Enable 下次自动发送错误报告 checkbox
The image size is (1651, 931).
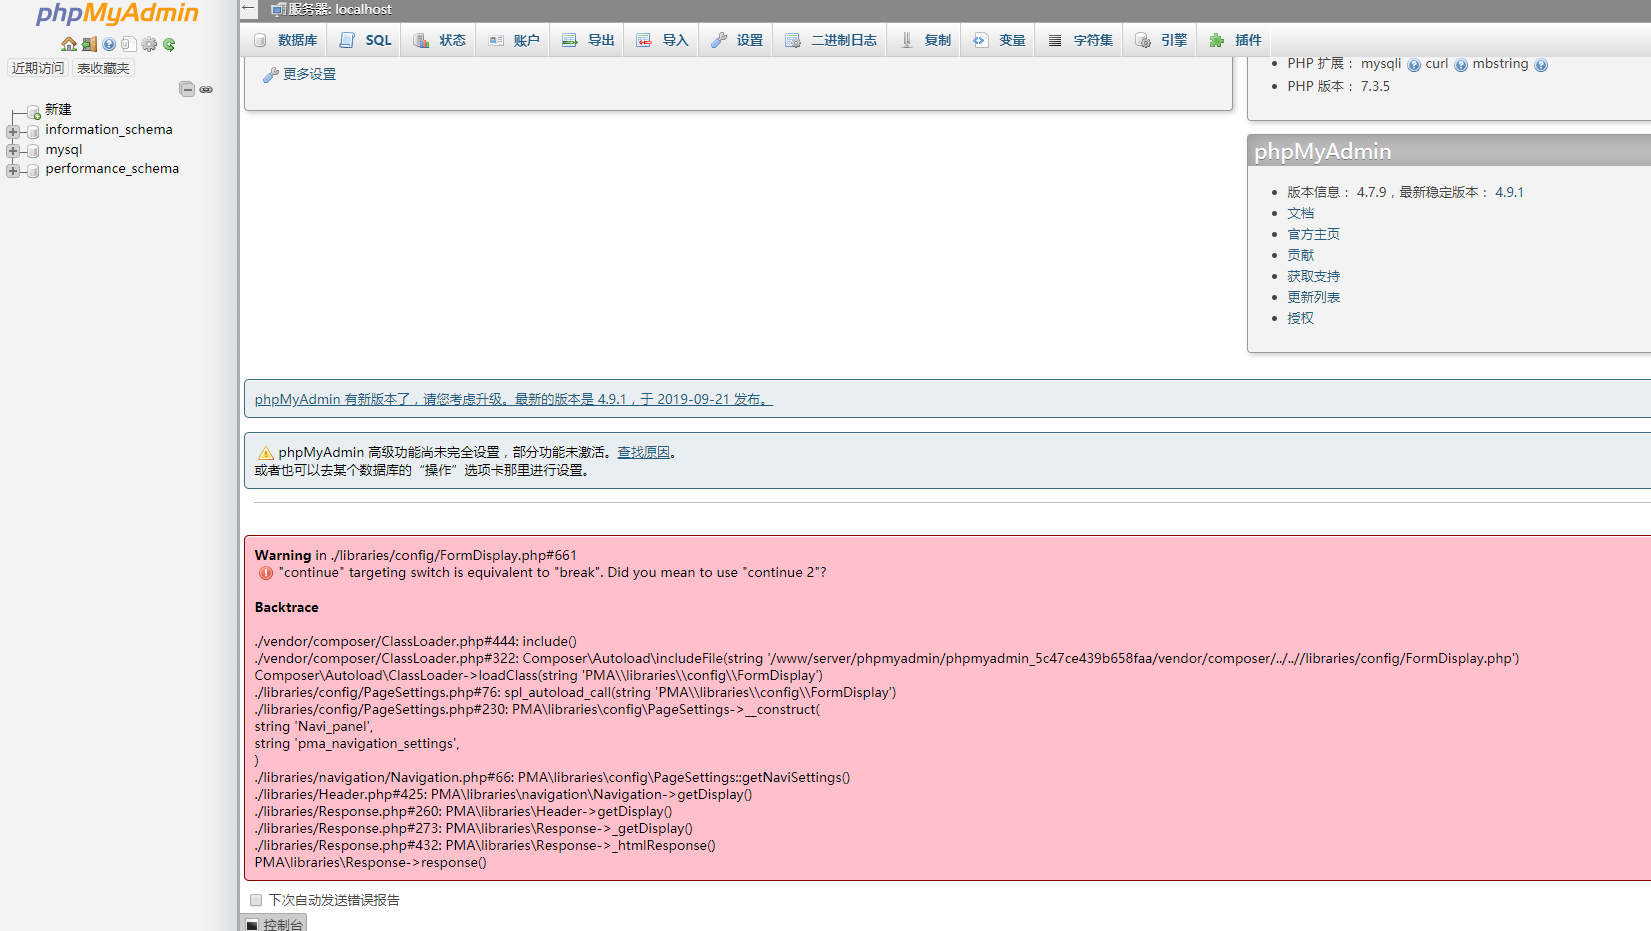point(256,901)
